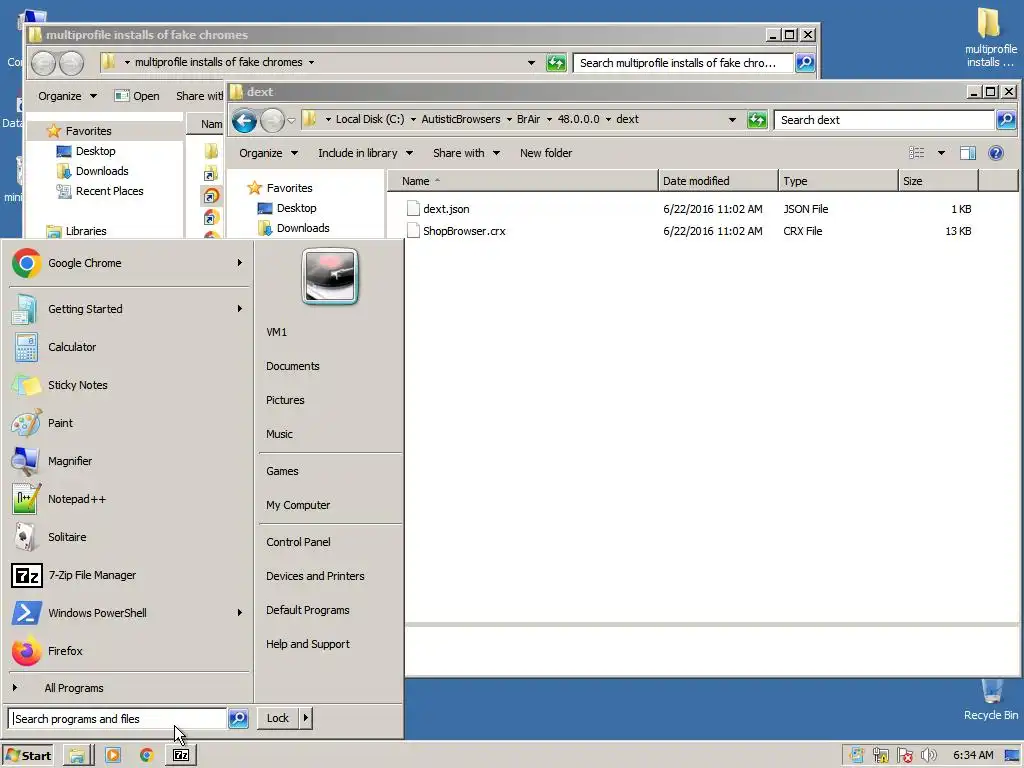
Task: Click Open in multiprofile installs window
Action: point(137,96)
